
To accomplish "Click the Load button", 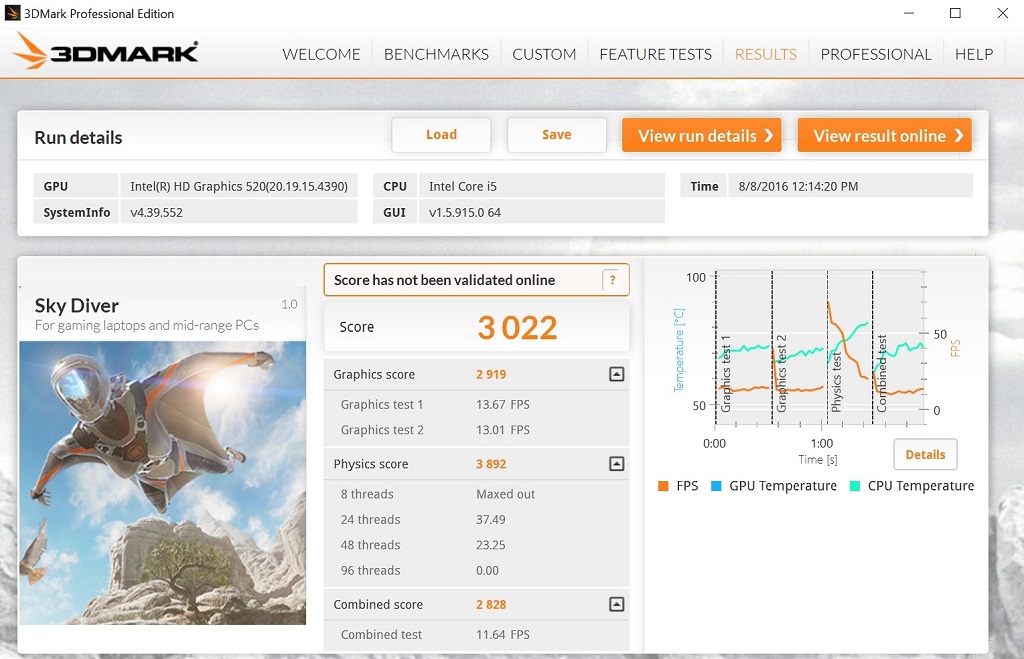I will coord(441,135).
